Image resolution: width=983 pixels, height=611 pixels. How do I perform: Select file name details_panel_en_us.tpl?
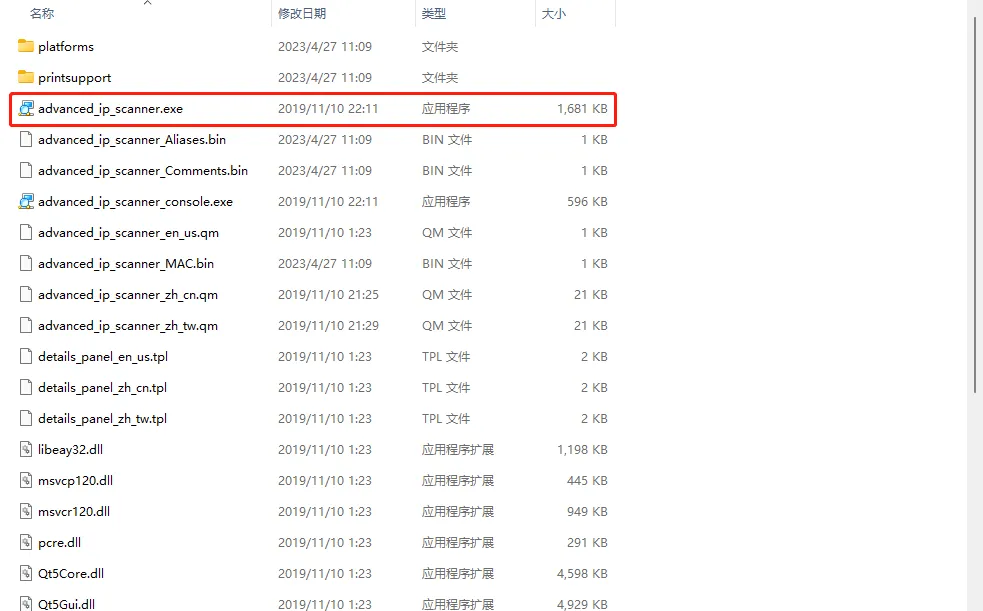click(103, 357)
